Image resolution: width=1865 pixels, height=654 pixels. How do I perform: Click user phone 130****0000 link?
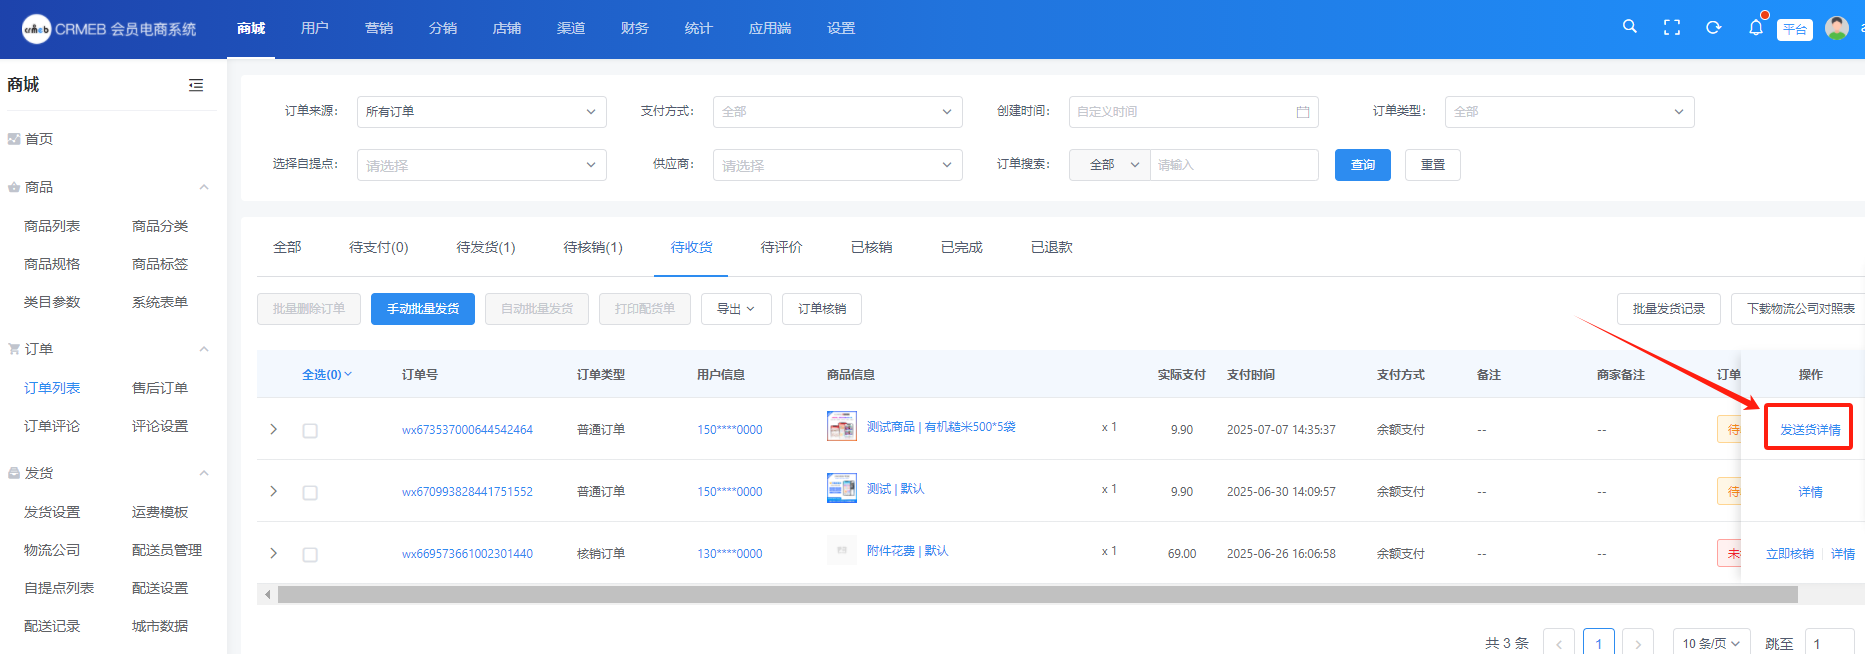[x=730, y=554]
